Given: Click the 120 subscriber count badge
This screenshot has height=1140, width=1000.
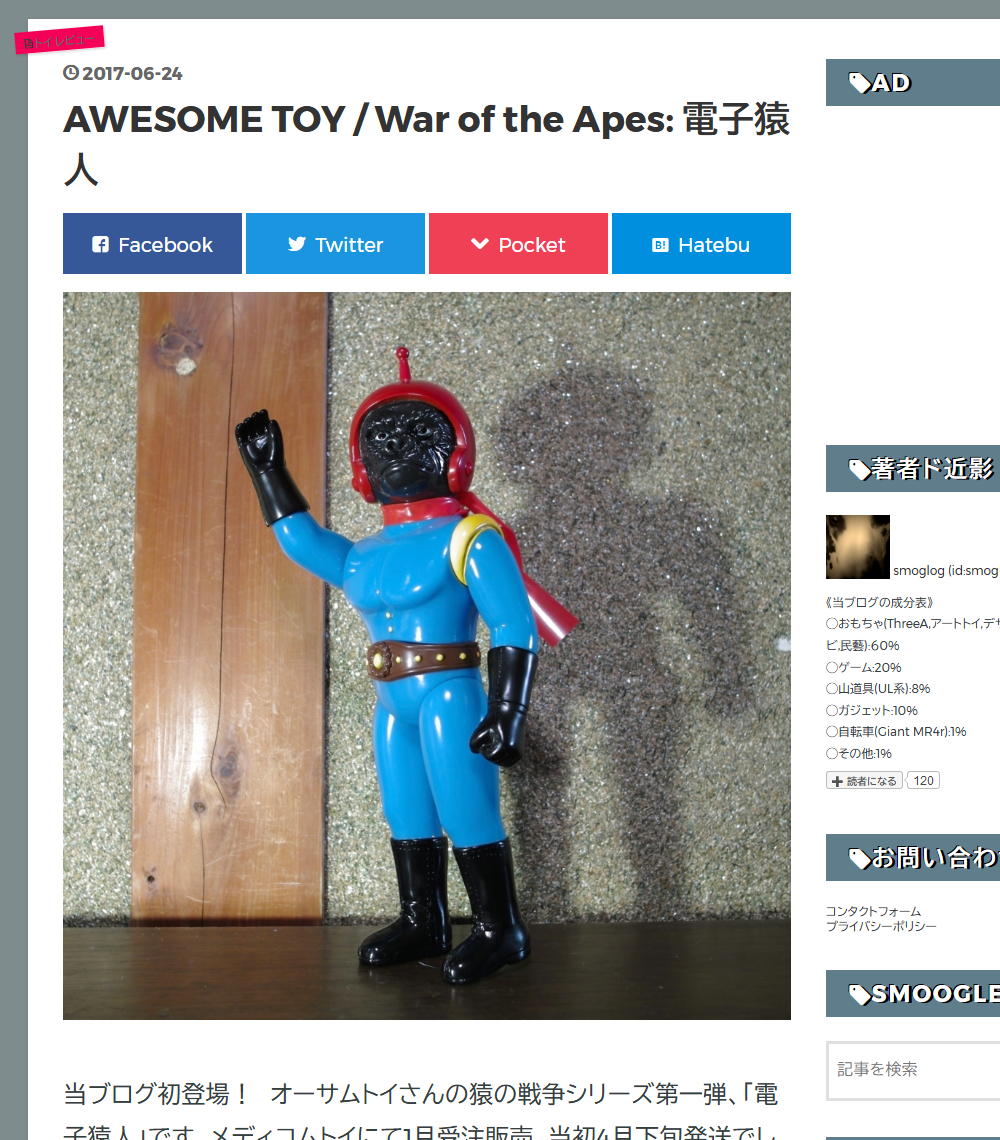Looking at the screenshot, I should point(924,781).
